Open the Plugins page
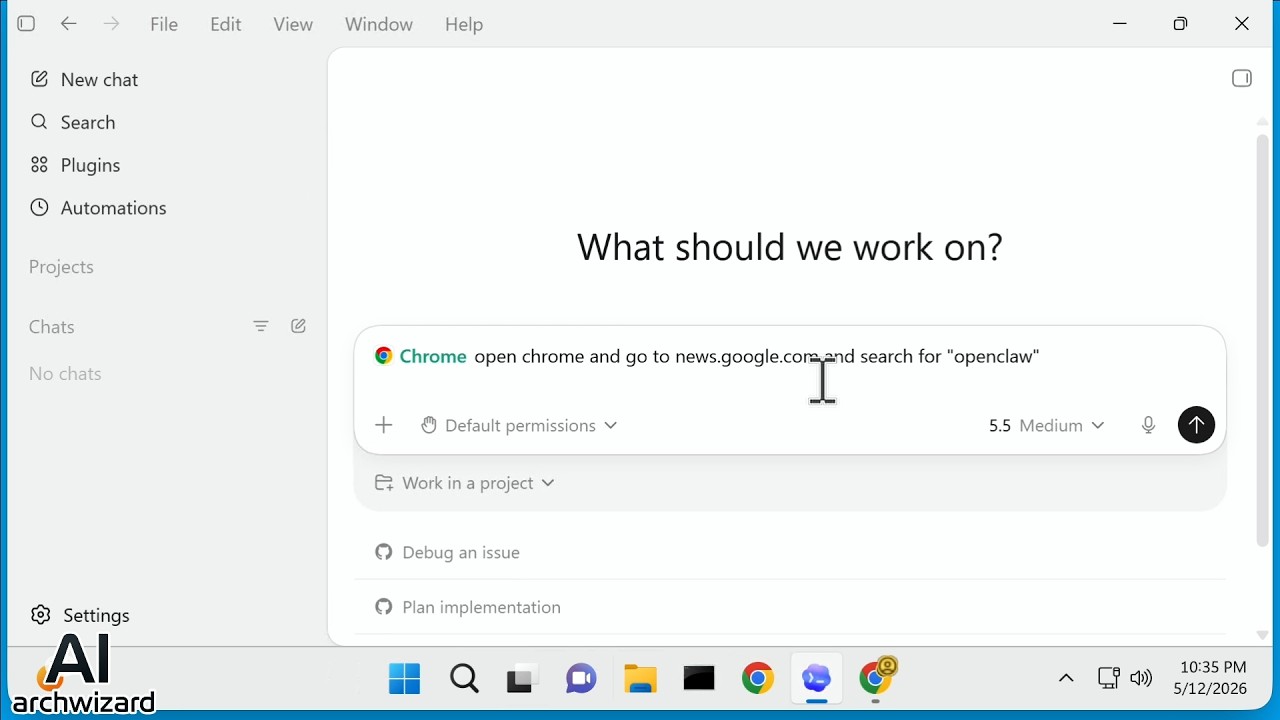1280x720 pixels. tap(75, 165)
